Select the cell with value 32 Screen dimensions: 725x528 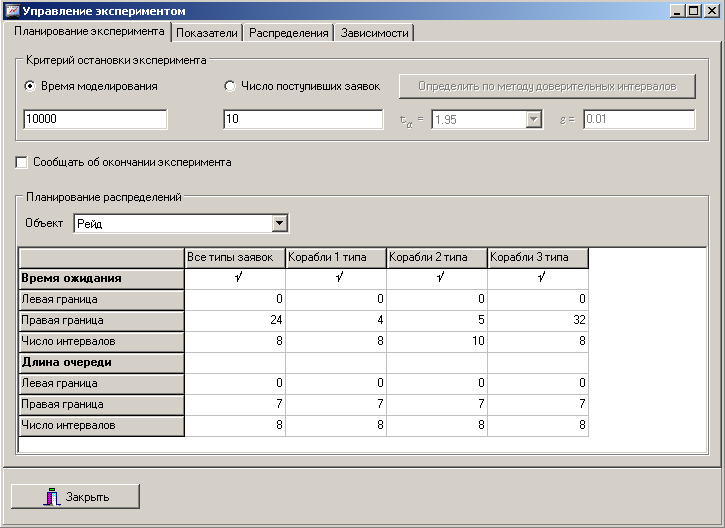point(538,320)
